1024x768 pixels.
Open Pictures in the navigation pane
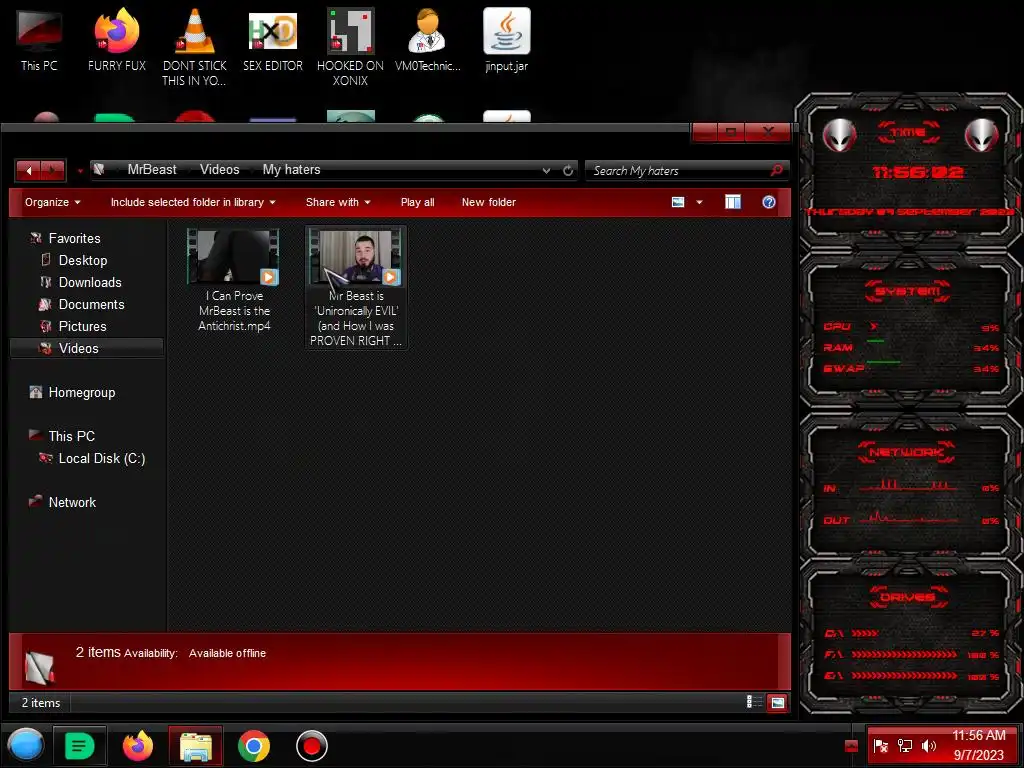(82, 326)
